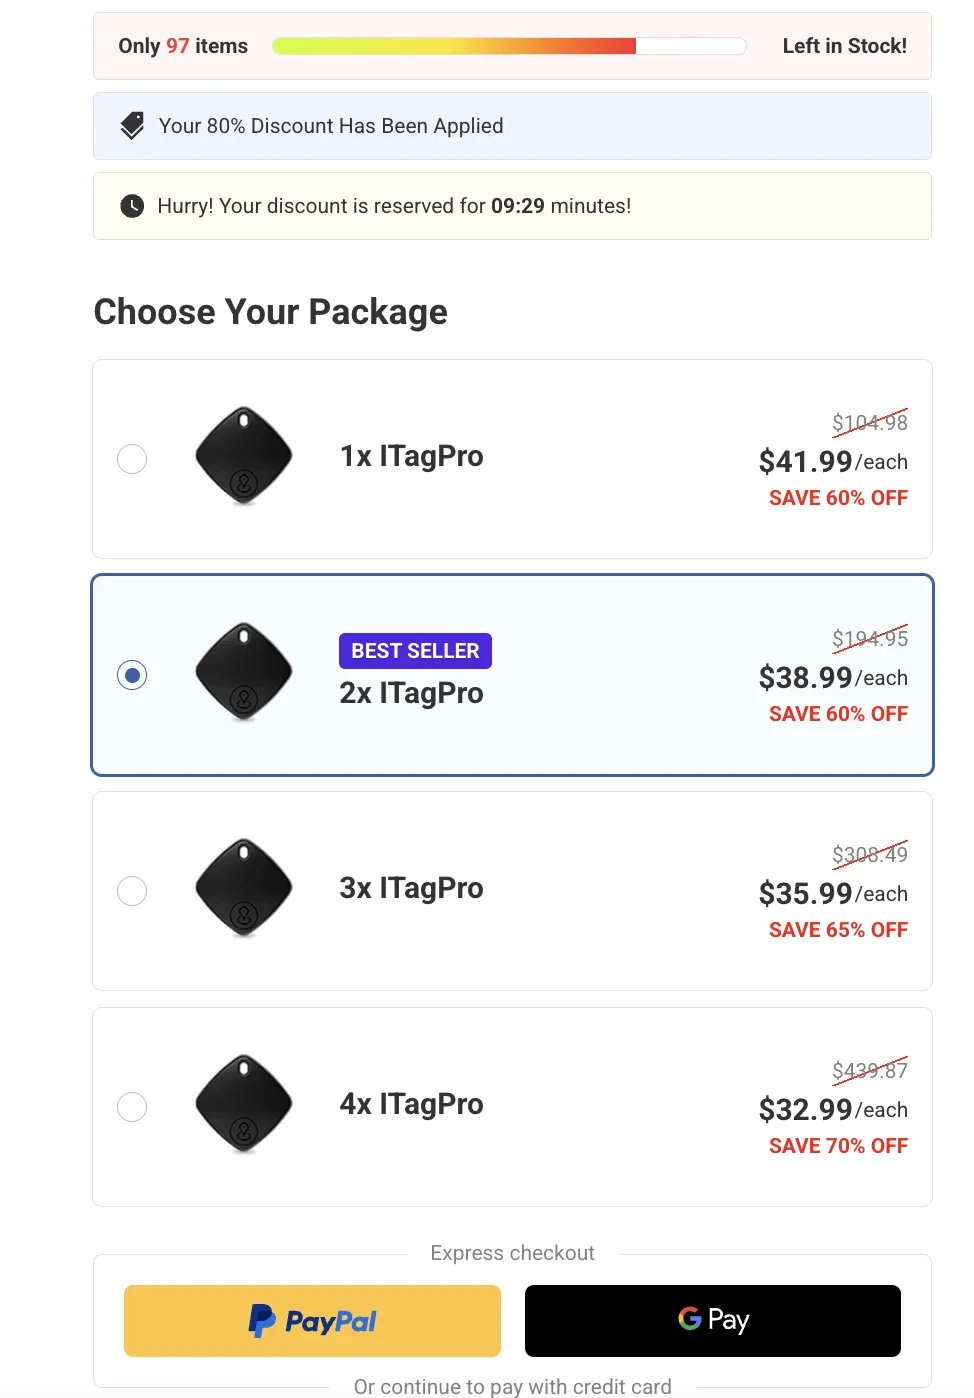Click the SAVE 70% OFF text
This screenshot has height=1398, width=974.
point(838,1146)
